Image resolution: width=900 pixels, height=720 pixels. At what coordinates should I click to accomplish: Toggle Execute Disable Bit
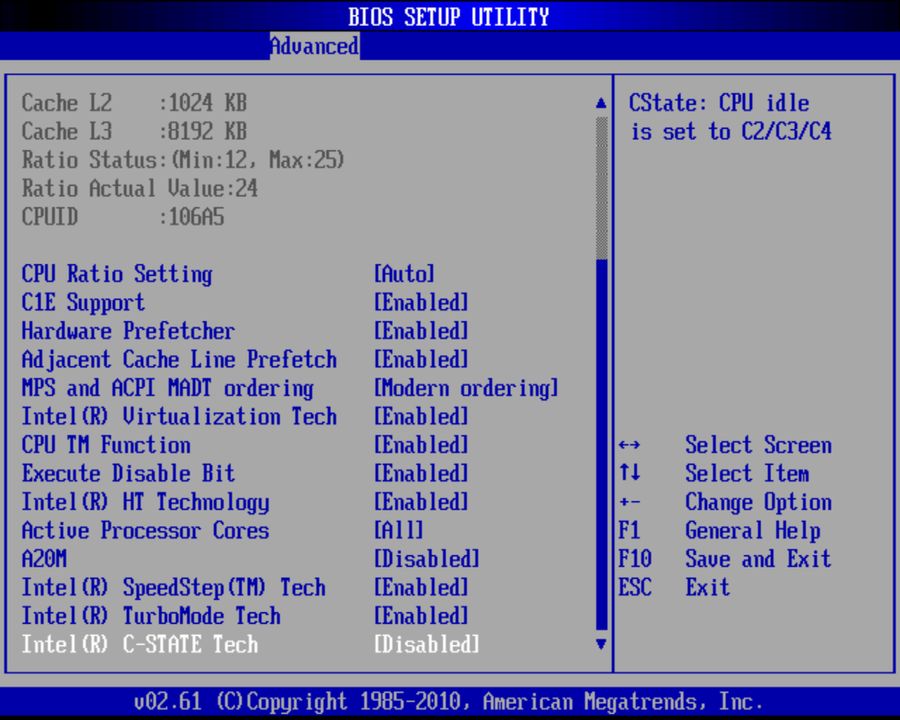[x=127, y=473]
